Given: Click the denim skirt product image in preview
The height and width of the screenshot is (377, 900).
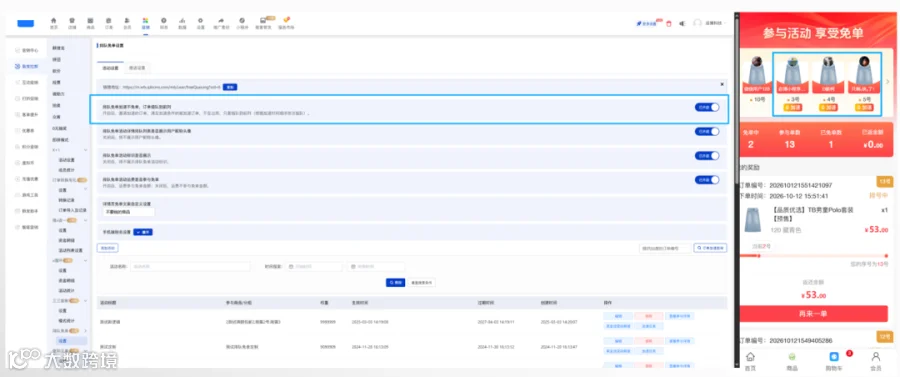Looking at the screenshot, I should click(x=752, y=219).
